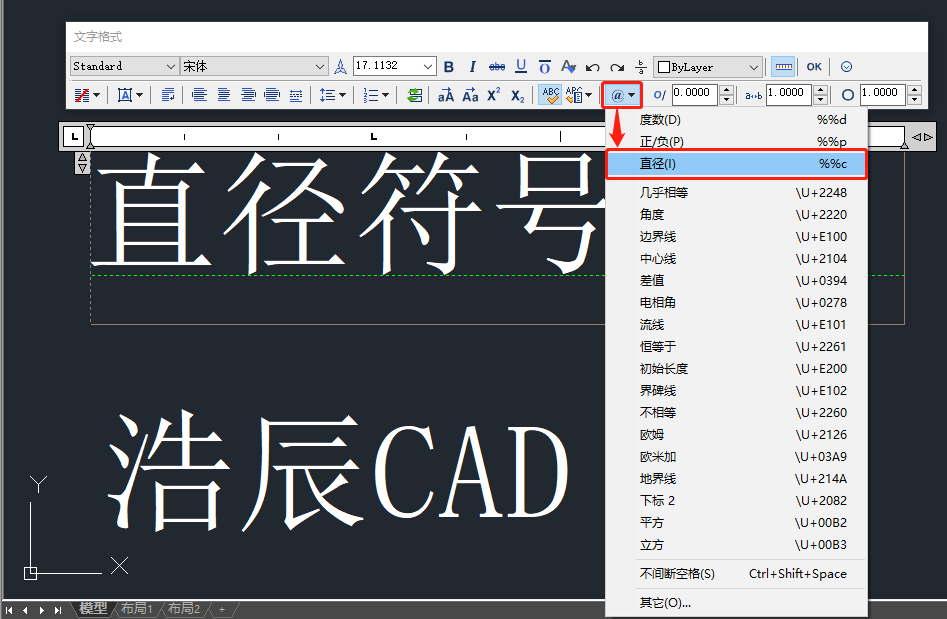The height and width of the screenshot is (619, 947).
Task: Open the edit dictionaries dropdown
Action: coord(579,95)
